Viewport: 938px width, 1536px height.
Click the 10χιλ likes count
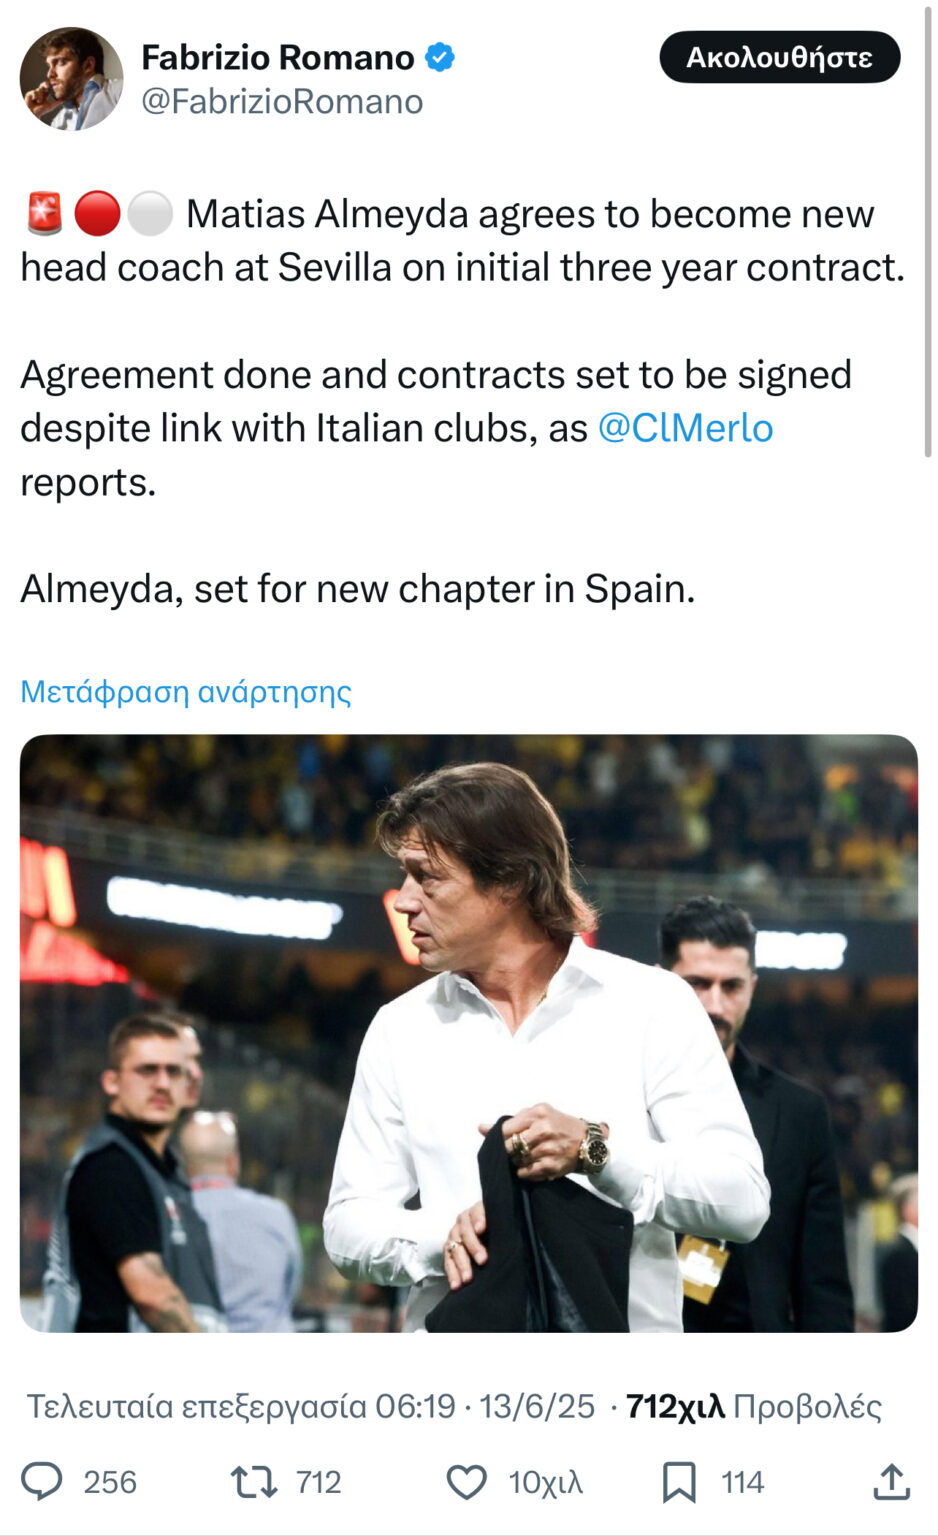point(545,1481)
